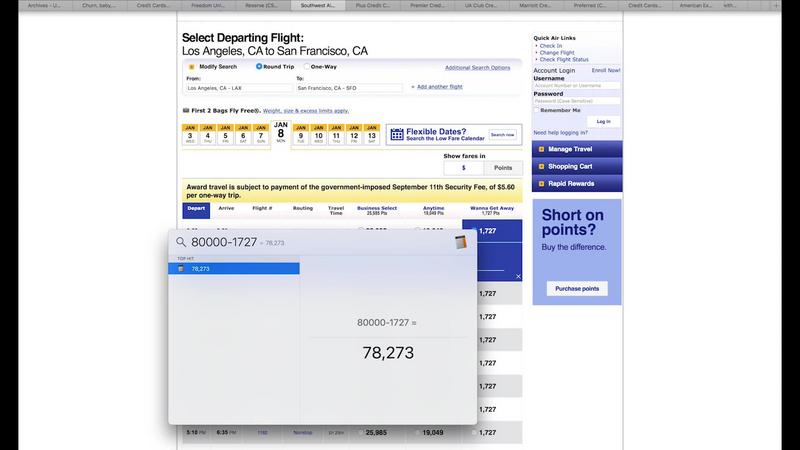Select the Depart column header
This screenshot has height=450, width=800.
tap(196, 210)
